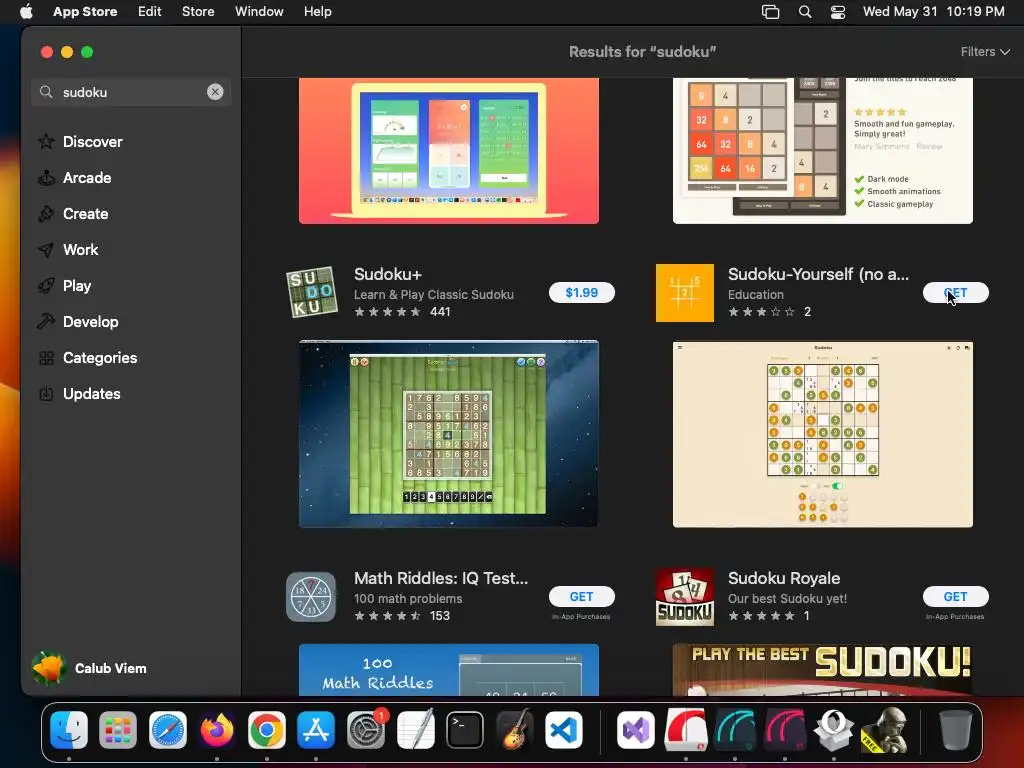This screenshot has height=768, width=1024.
Task: Get the Sudoku Royale app
Action: pyautogui.click(x=955, y=596)
